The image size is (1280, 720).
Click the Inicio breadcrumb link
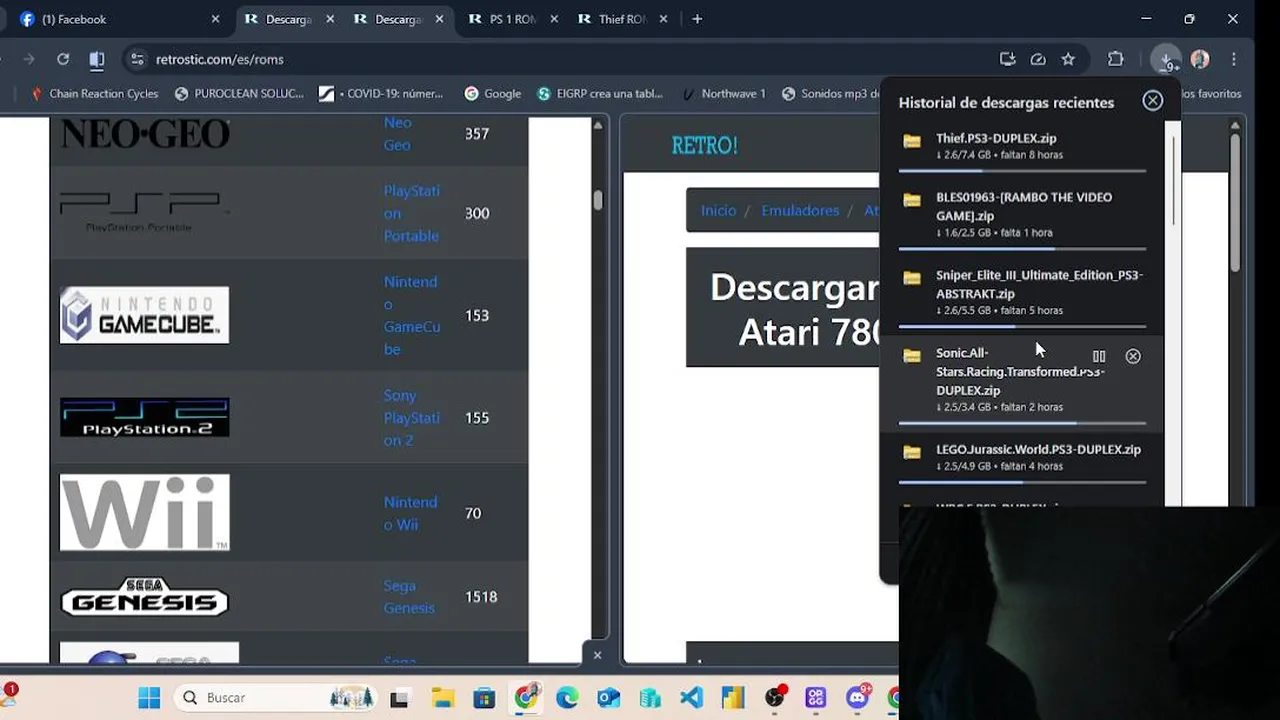pyautogui.click(x=718, y=210)
